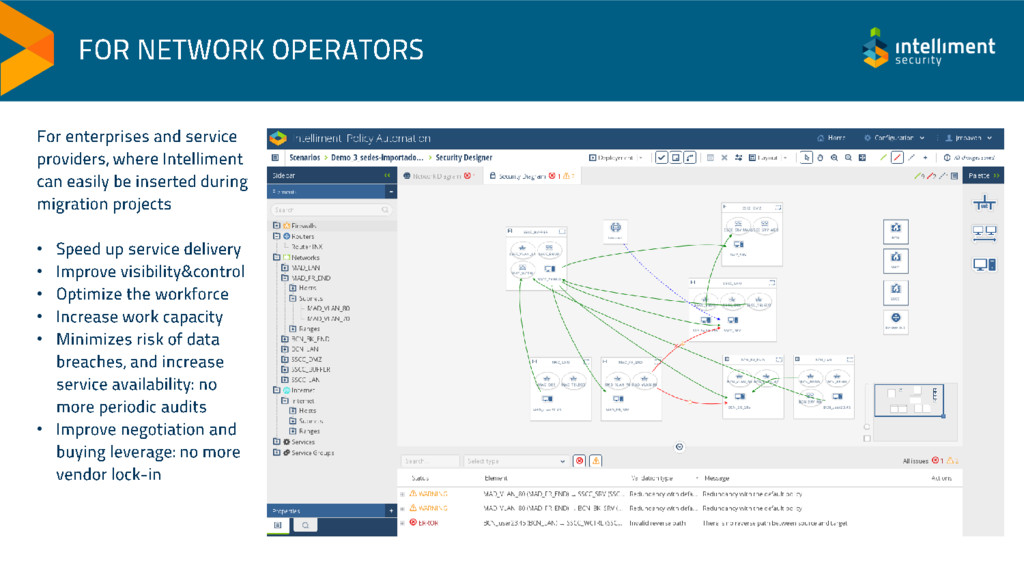This screenshot has height=576, width=1024.
Task: Open the Layout dropdown
Action: click(x=768, y=157)
